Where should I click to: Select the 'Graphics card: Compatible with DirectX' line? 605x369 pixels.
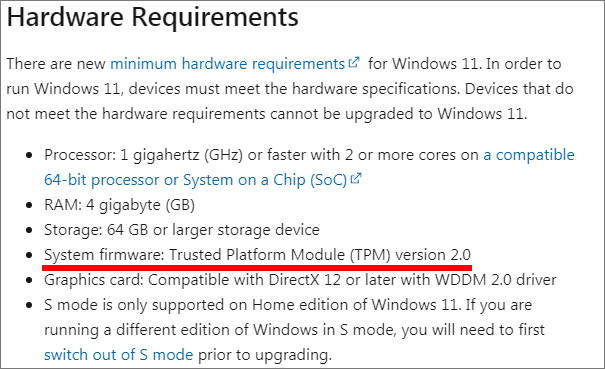[x=300, y=280]
